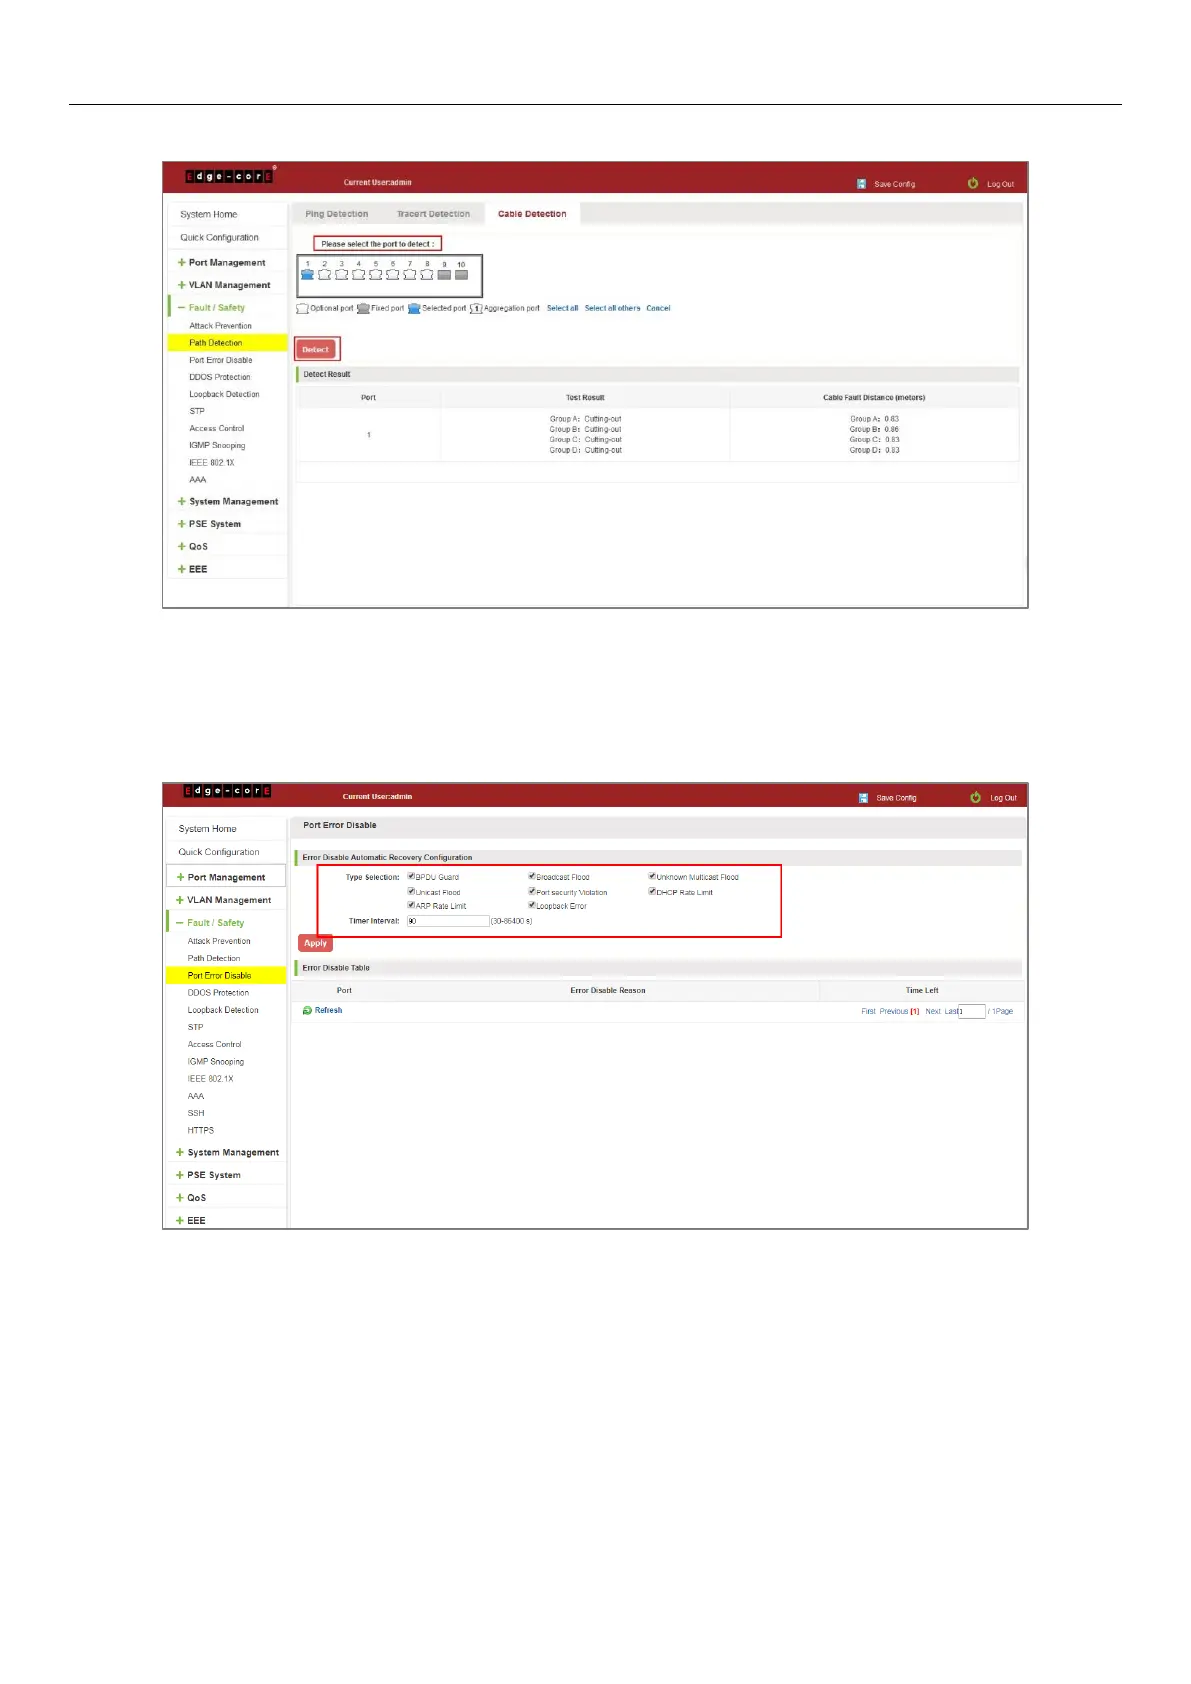The image size is (1191, 1684).
Task: Click the Log Out text on Port Error Disable screen
Action: pyautogui.click(x=1003, y=798)
